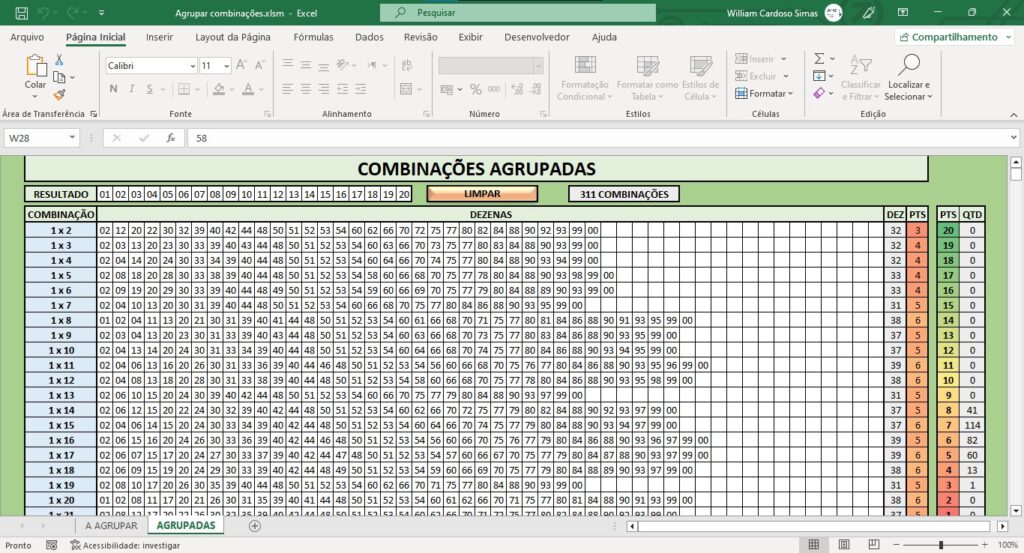Screen dimensions: 1024x553
Task: Toggle center horizontal alignment
Action: pyautogui.click(x=305, y=89)
